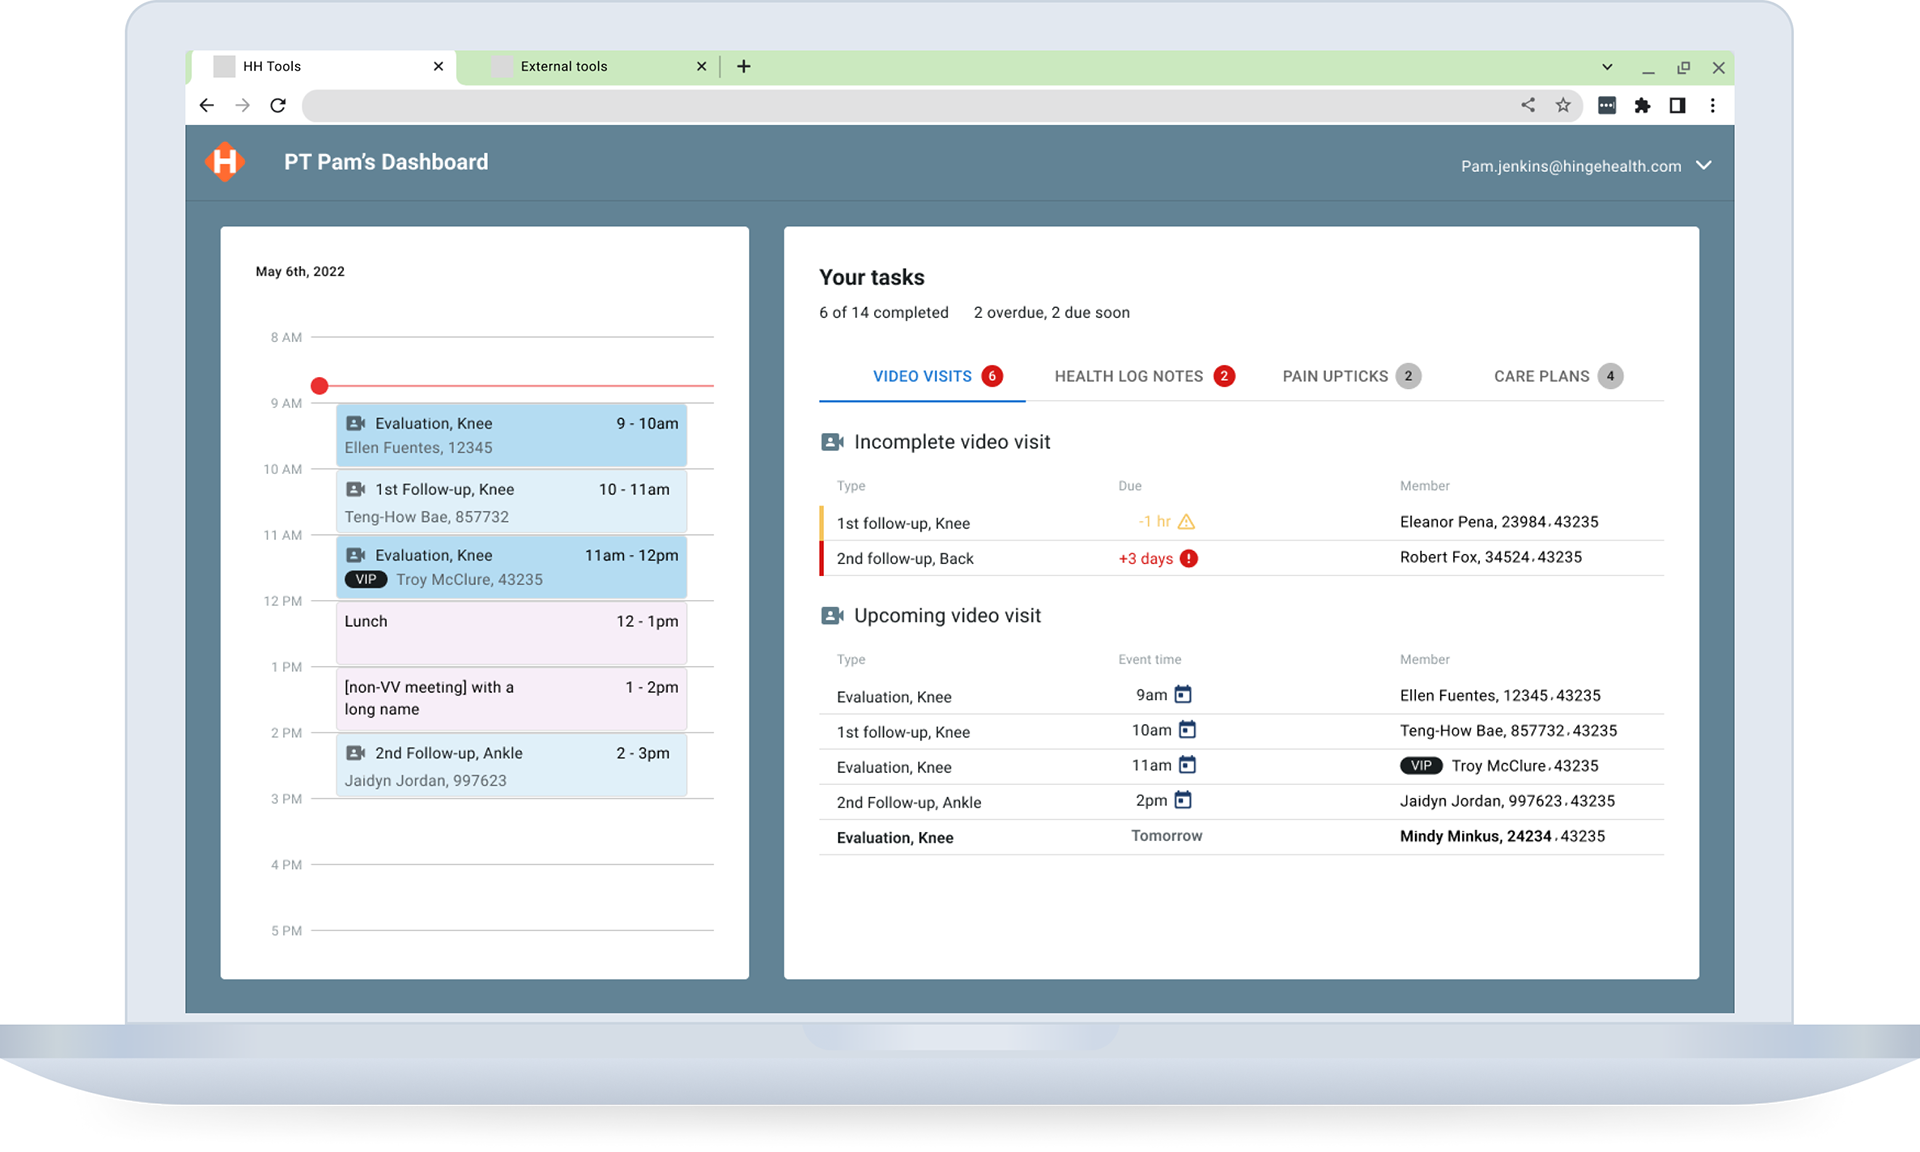Open Ellen Fuentes 9 - 10am calendar event
1920x1152 pixels.
click(511, 435)
